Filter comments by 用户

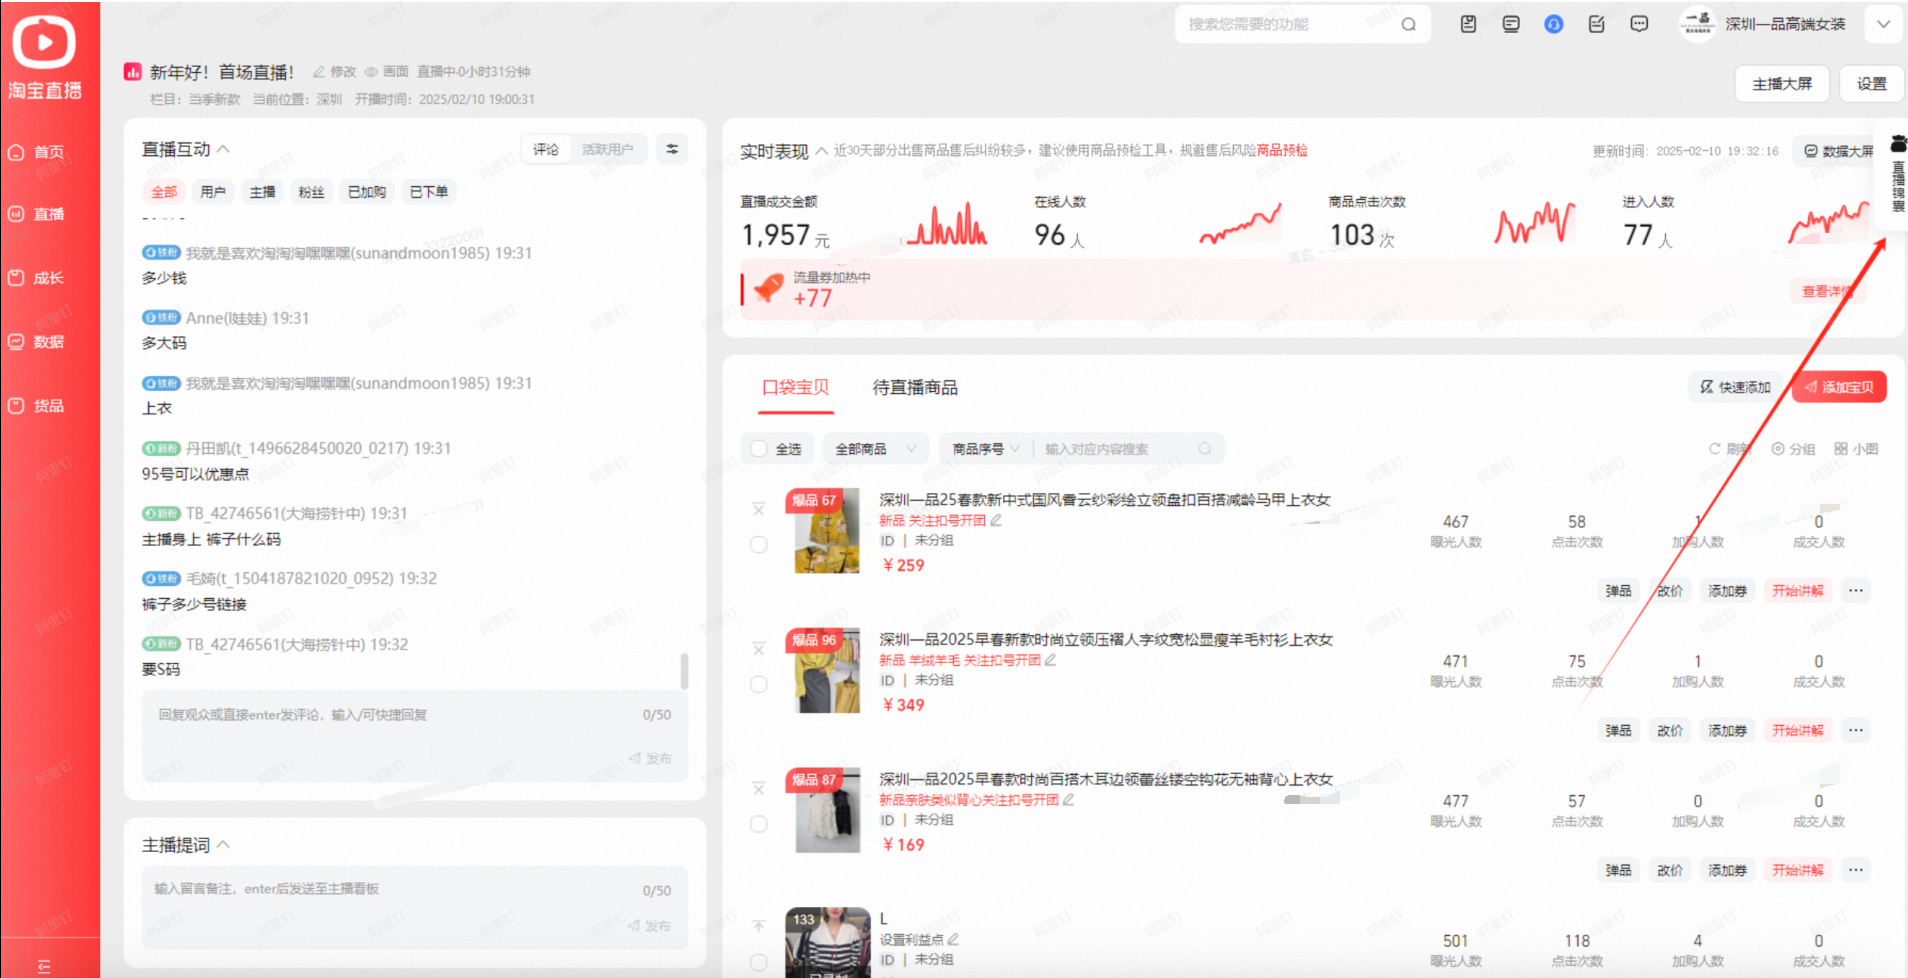(x=213, y=192)
